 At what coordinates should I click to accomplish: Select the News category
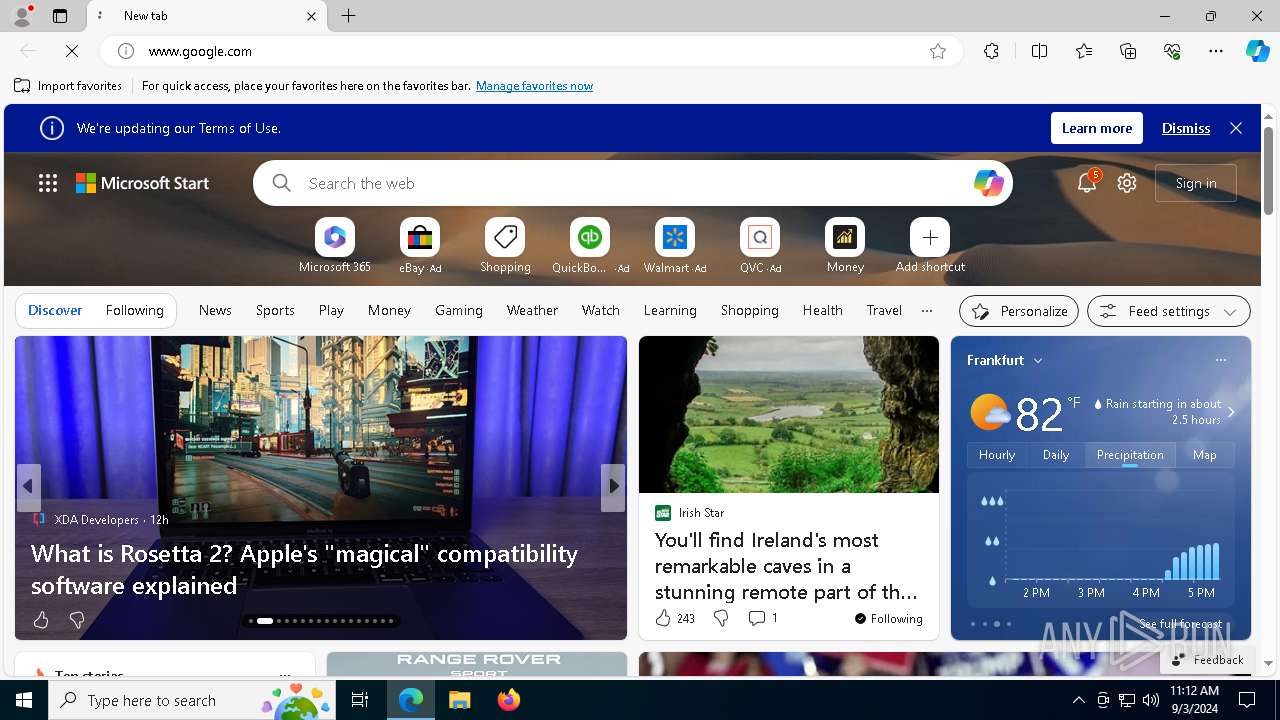coord(215,310)
